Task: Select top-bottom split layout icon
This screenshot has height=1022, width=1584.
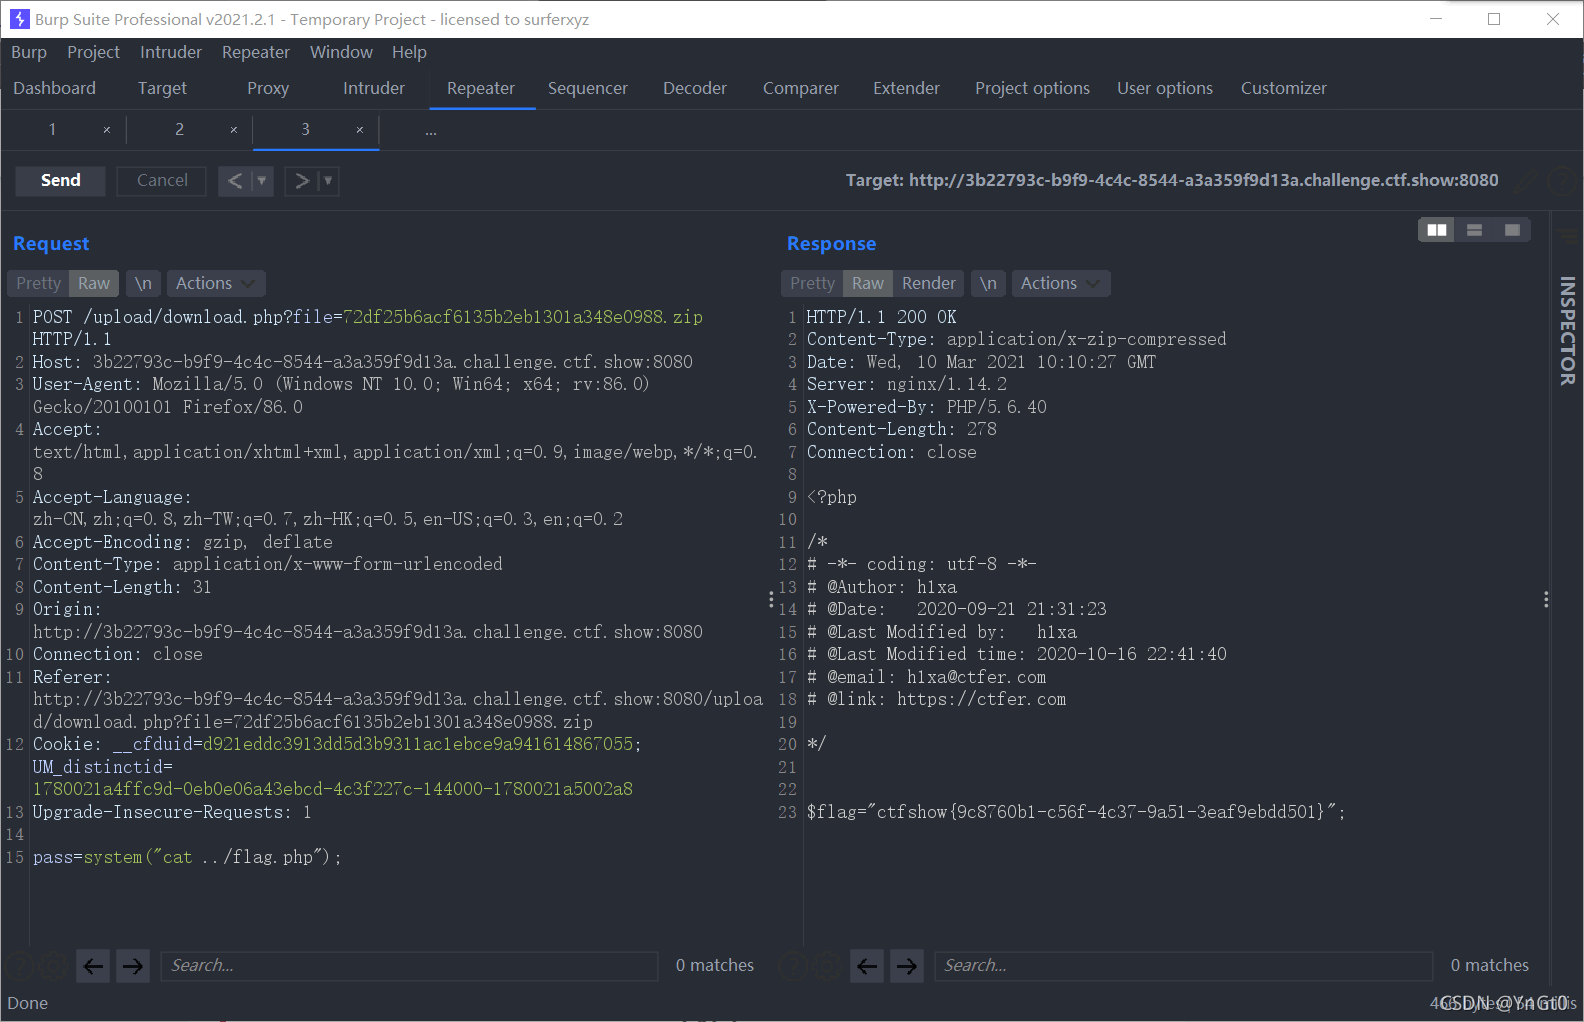Action: pos(1474,230)
